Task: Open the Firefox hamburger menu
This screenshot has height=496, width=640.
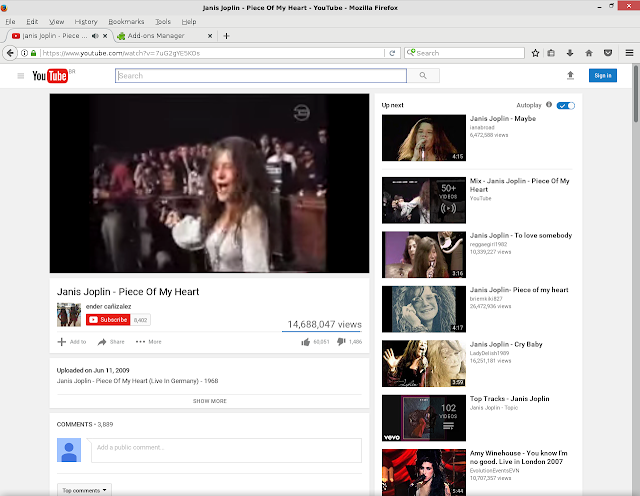Action: 629,53
